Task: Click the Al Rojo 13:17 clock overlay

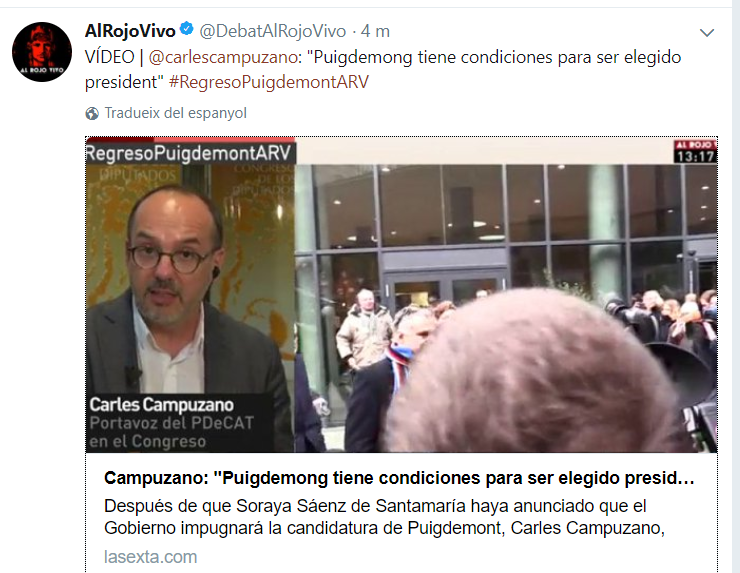Action: tap(695, 151)
